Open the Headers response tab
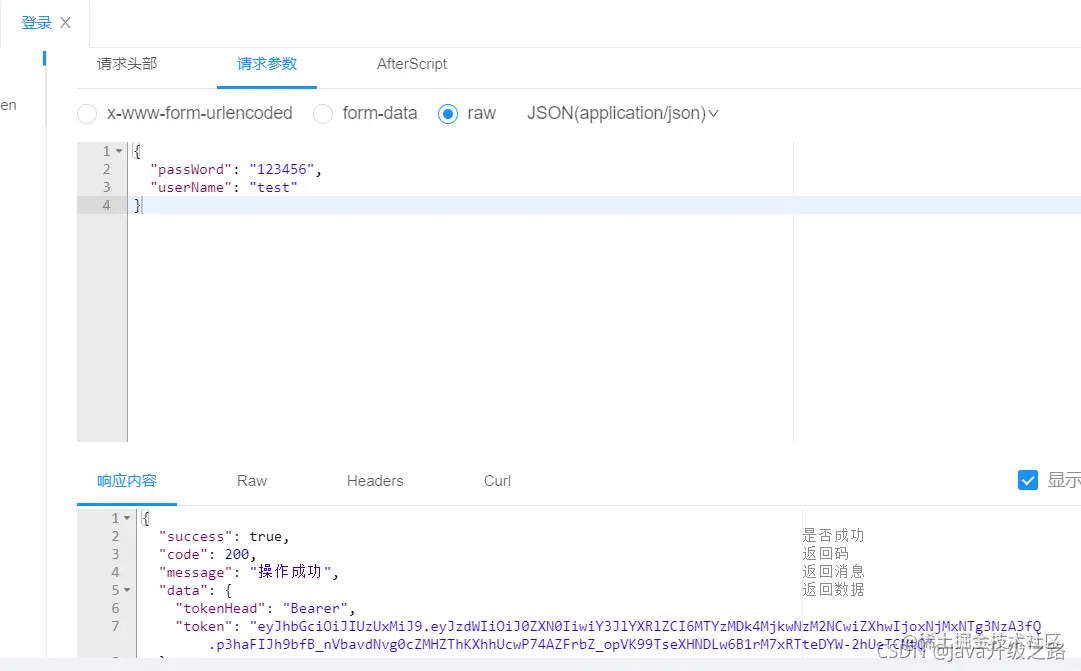Screen dimensions: 1081x671 coord(375,481)
